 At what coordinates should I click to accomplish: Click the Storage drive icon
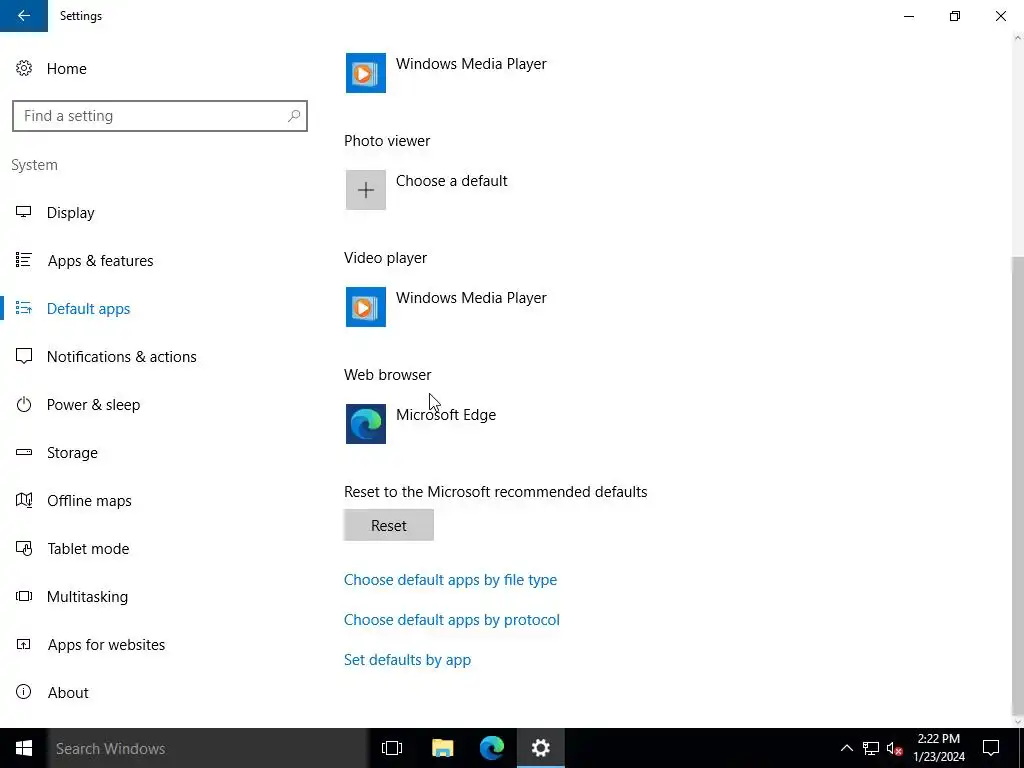[24, 452]
